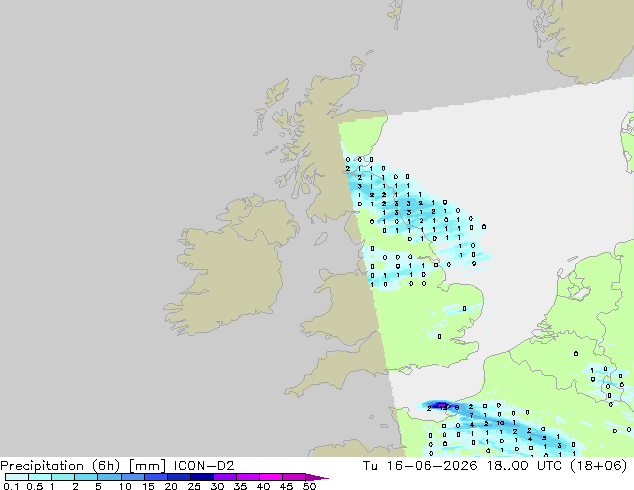This screenshot has width=634, height=490.
Task: Click the 1–2 mm legend swatch
Action: coord(63,477)
